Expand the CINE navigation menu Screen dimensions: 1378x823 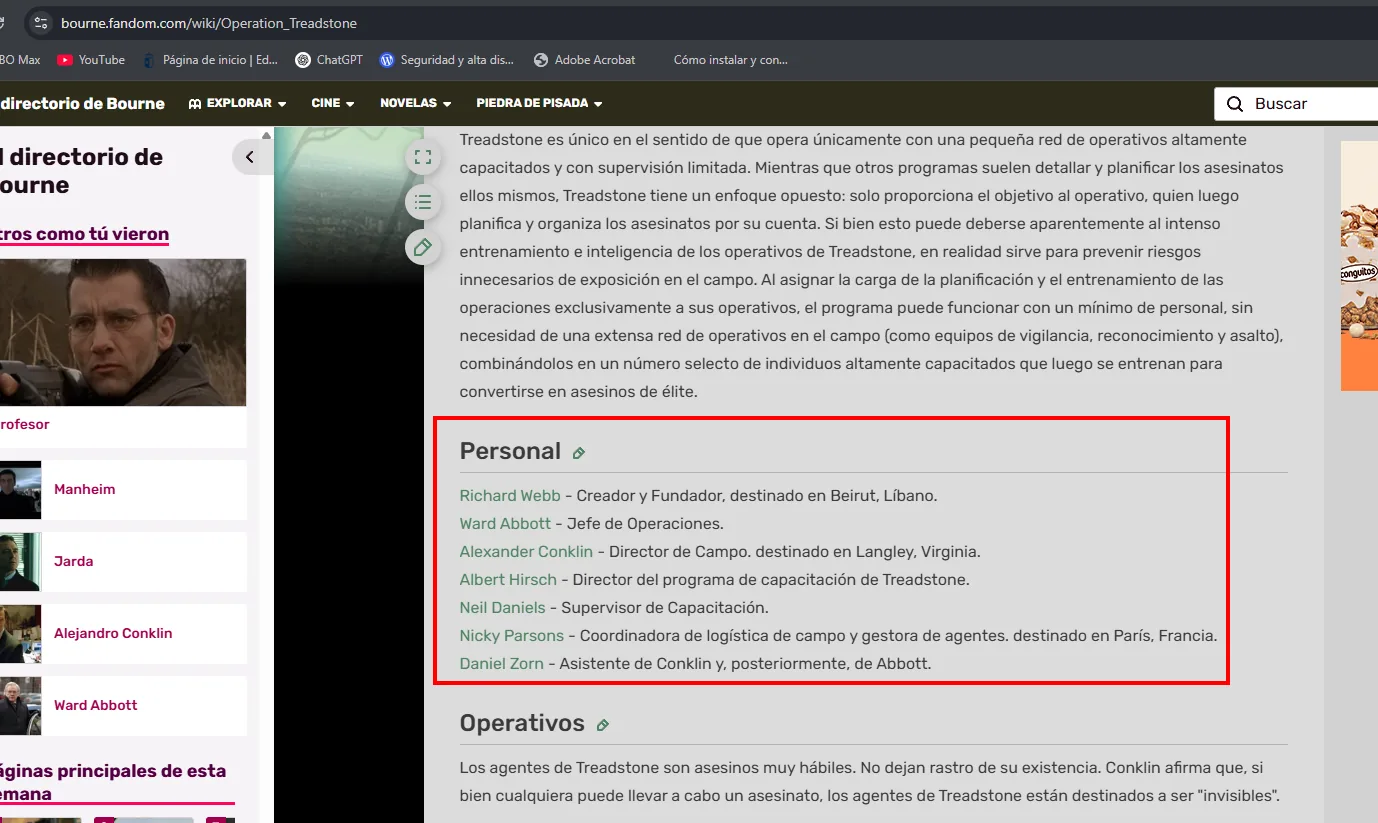tap(333, 103)
